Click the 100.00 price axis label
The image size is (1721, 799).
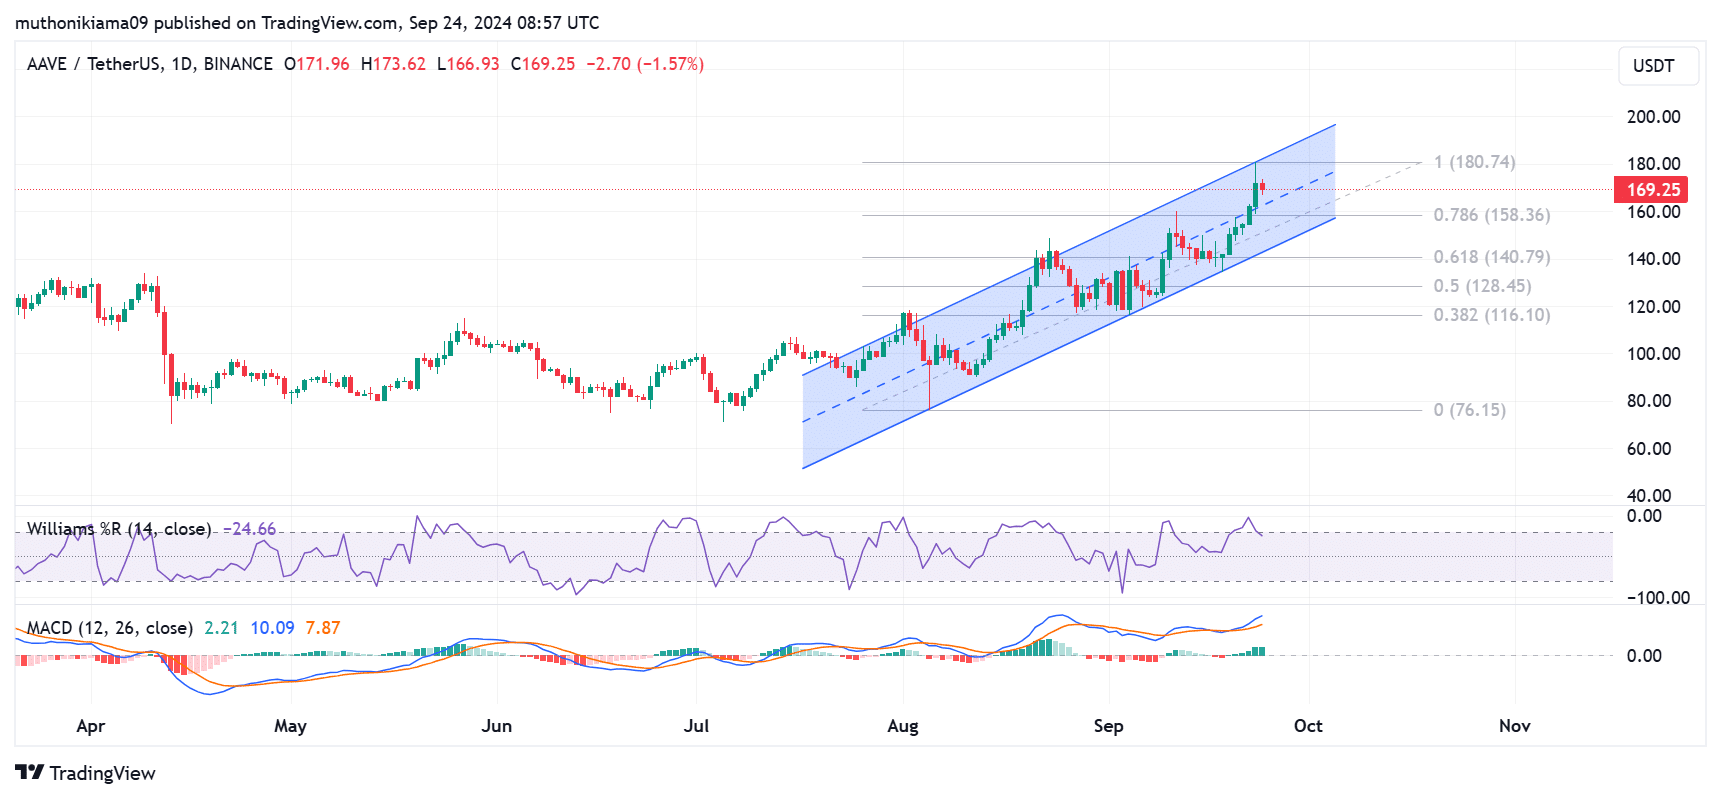[x=1653, y=354]
